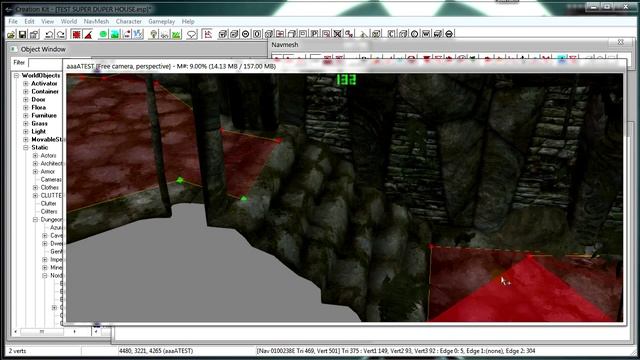Expand the Door category
The image size is (640, 360).
(x=26, y=100)
